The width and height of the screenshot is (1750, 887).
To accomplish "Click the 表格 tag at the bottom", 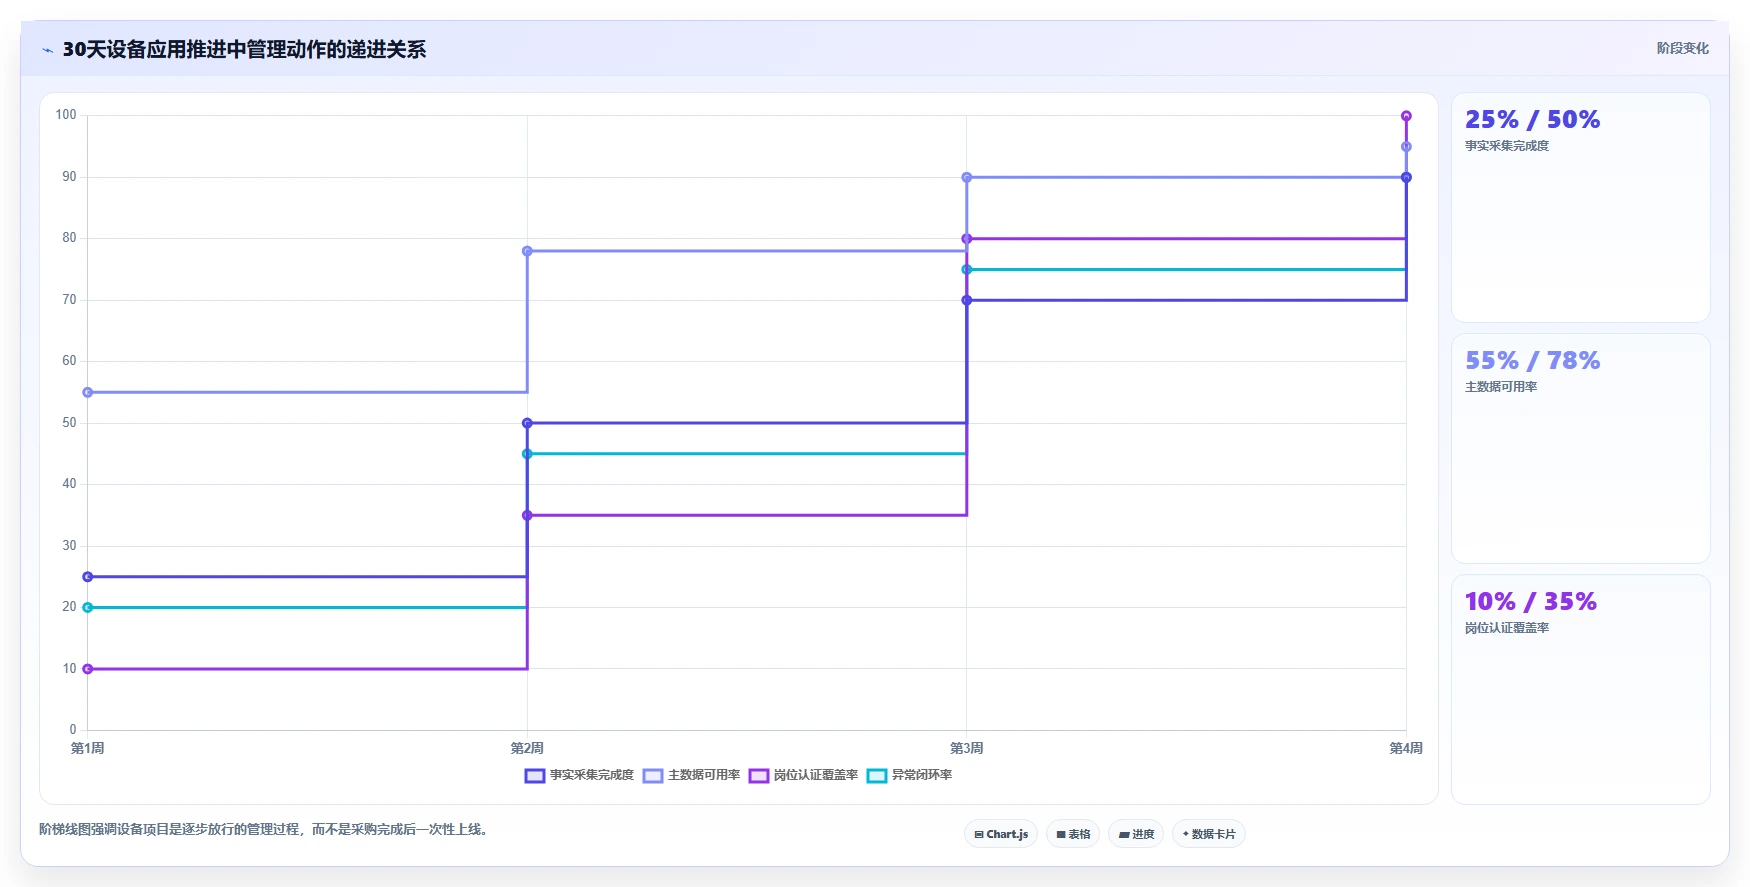I will pyautogui.click(x=1073, y=834).
